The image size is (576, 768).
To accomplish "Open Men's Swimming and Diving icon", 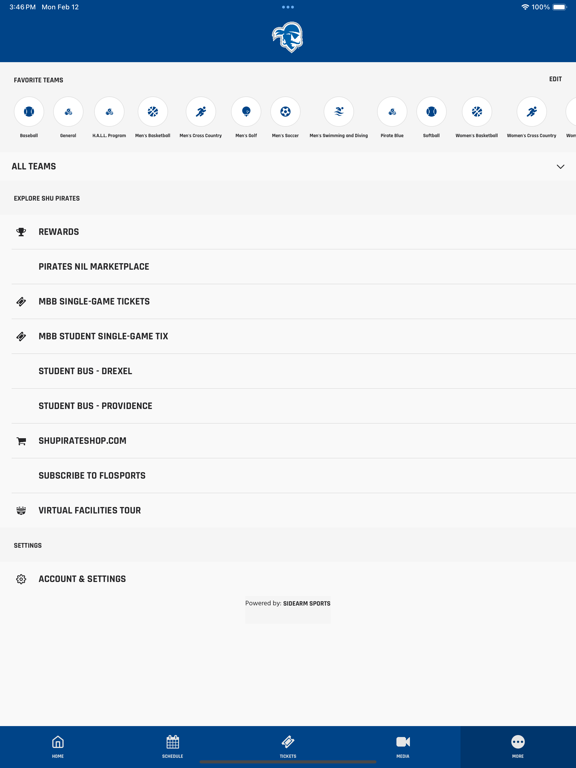I will [339, 112].
